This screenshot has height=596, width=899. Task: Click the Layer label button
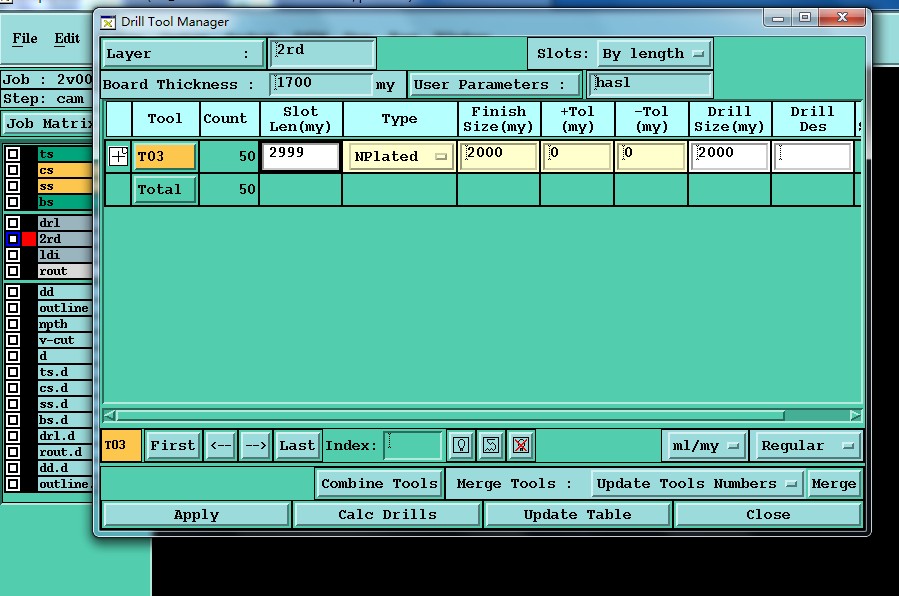183,54
